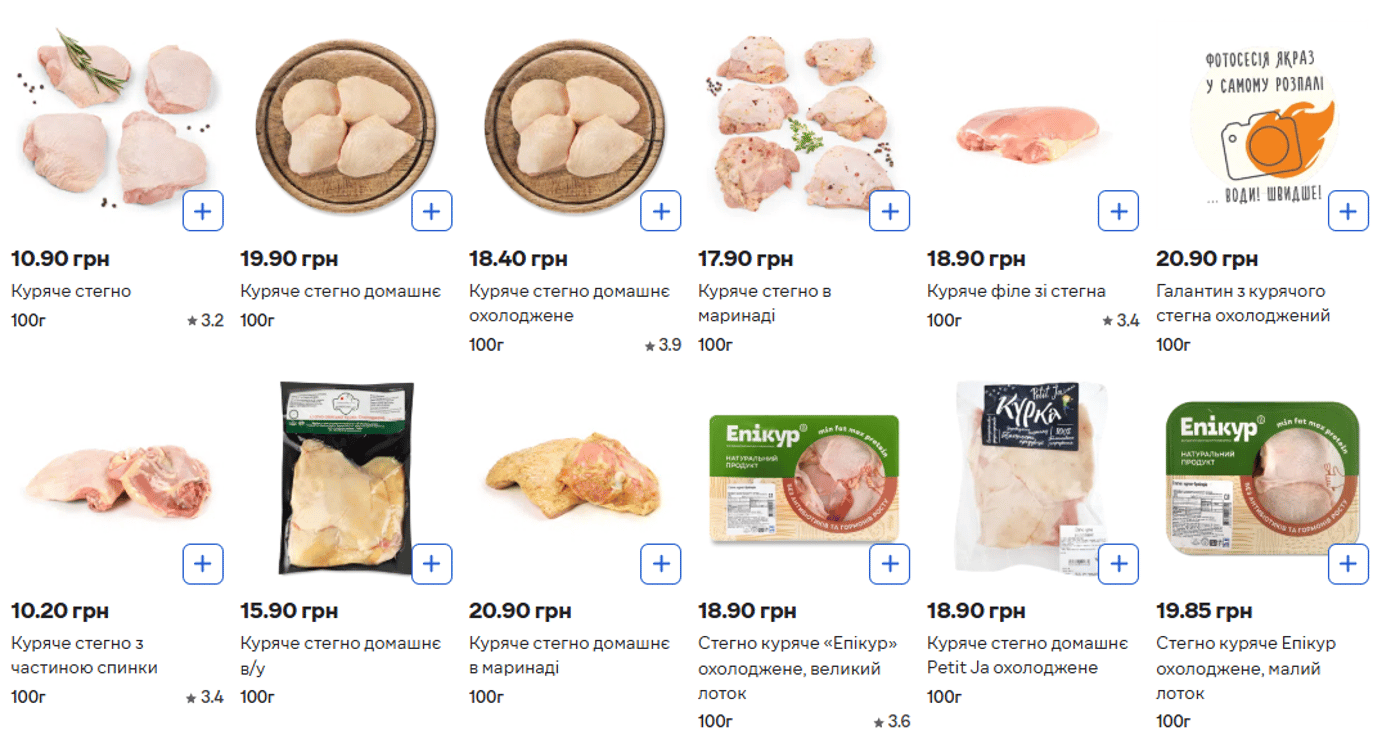The width and height of the screenshot is (1400, 744).
Task: Add Куряче стегно в маринаді 17.90 to cart
Action: point(890,211)
